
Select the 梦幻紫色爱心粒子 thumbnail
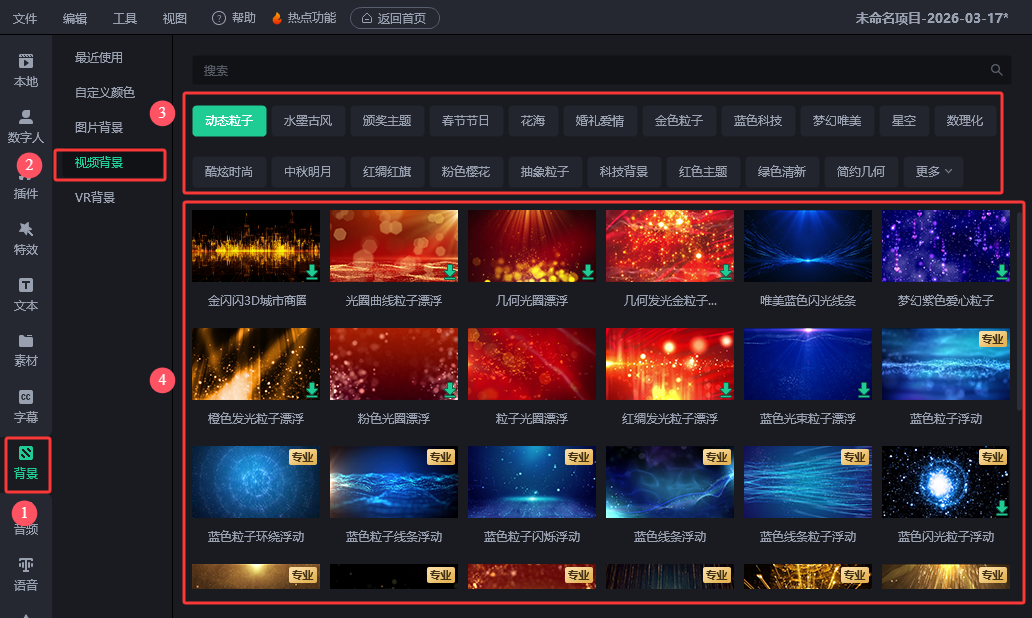tap(945, 246)
